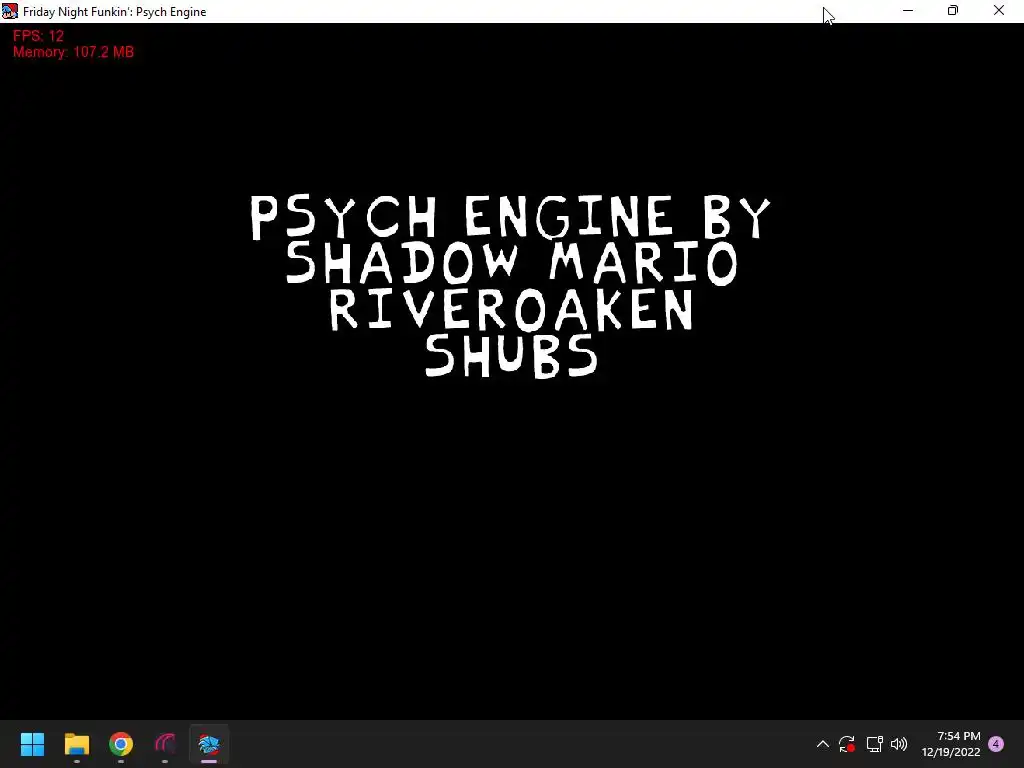
Task: Open the volume speaker control
Action: (x=899, y=744)
